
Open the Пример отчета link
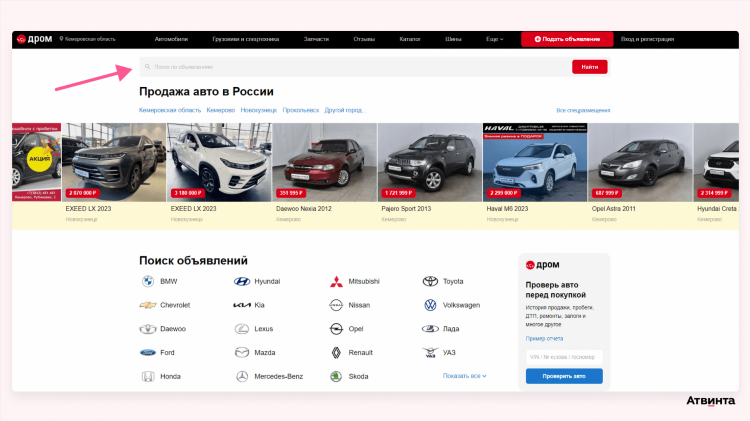point(544,339)
